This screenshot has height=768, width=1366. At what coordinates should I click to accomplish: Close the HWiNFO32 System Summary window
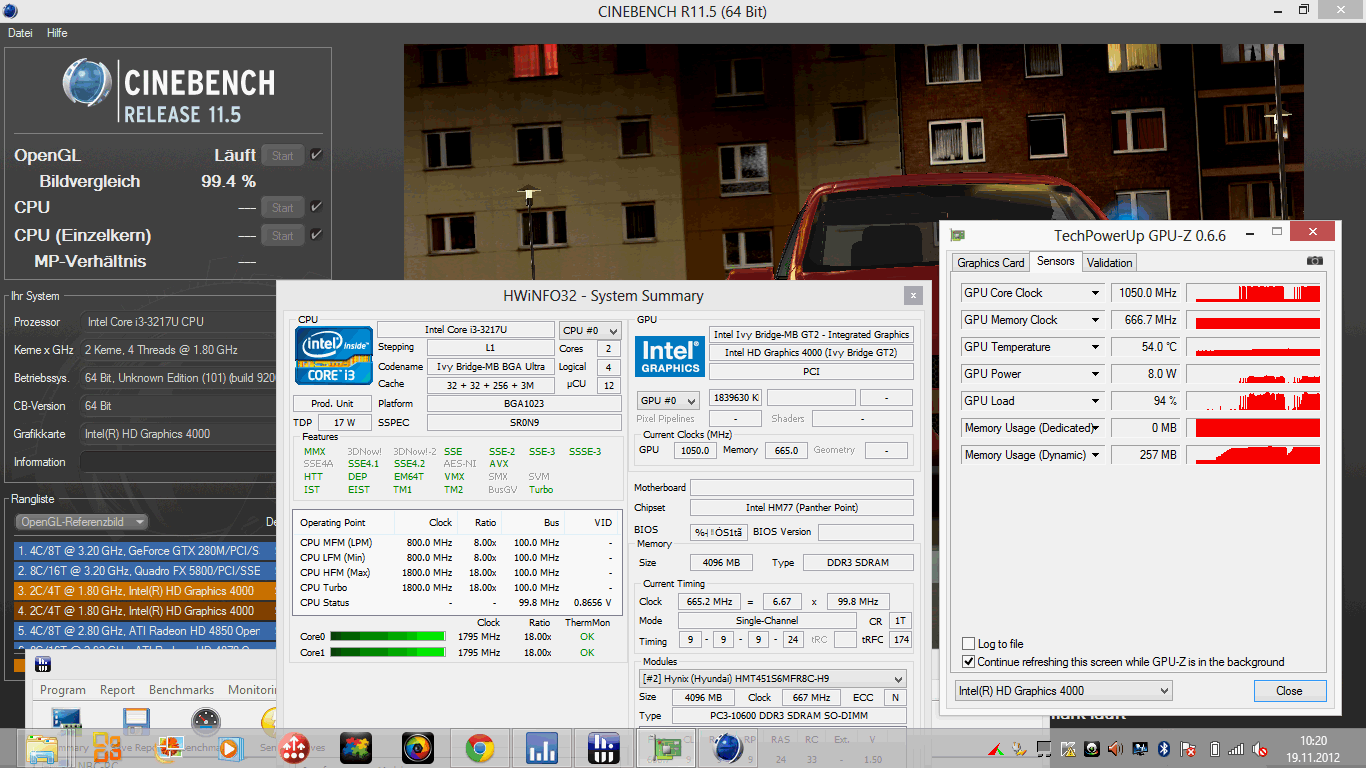point(913,295)
